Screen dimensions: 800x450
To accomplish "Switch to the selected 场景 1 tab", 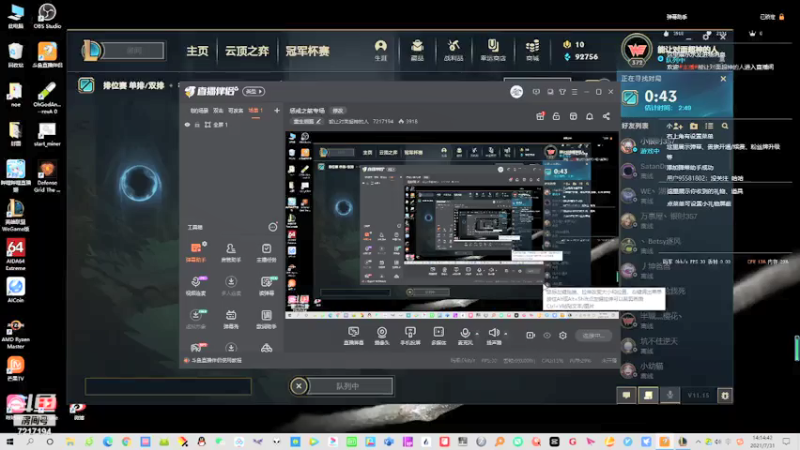I will (255, 110).
